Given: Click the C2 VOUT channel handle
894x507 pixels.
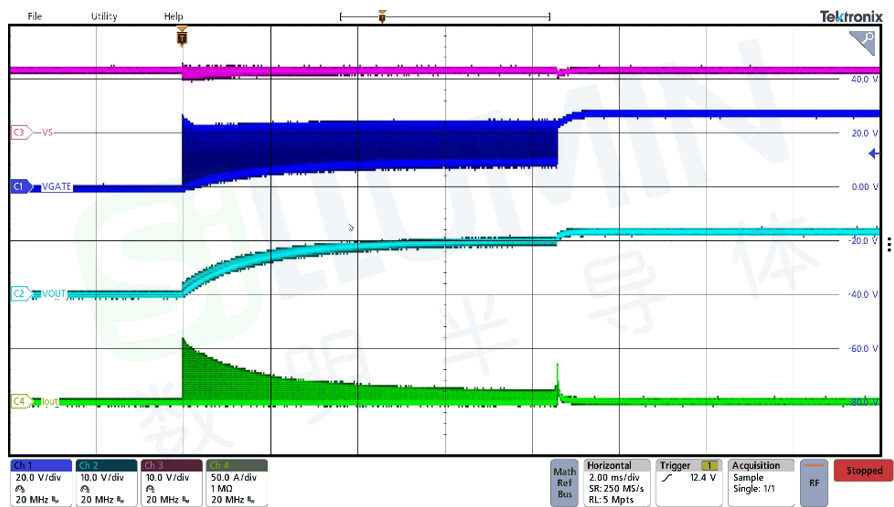Looking at the screenshot, I should pos(22,294).
